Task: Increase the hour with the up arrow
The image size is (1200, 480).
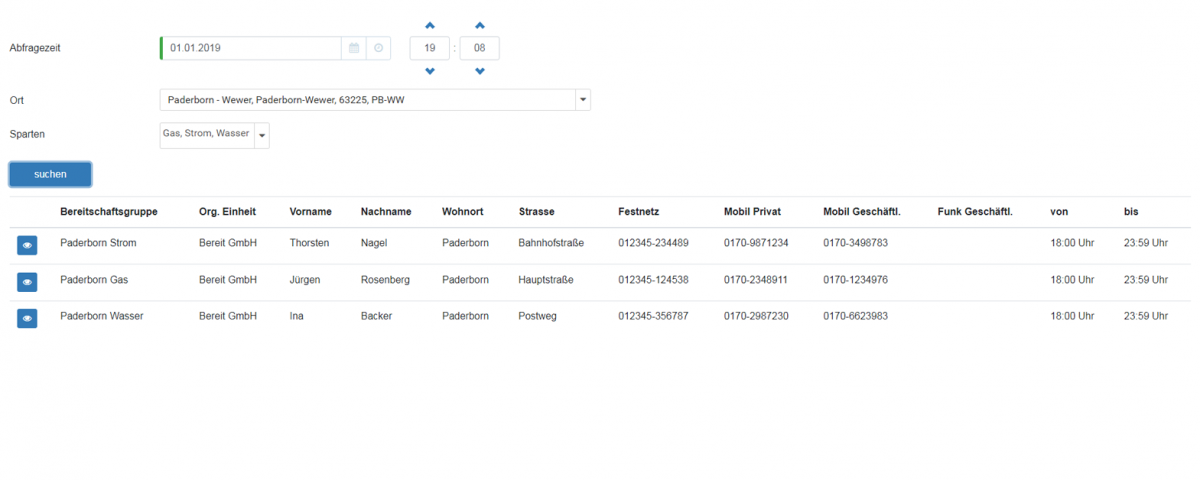Action: tap(430, 25)
